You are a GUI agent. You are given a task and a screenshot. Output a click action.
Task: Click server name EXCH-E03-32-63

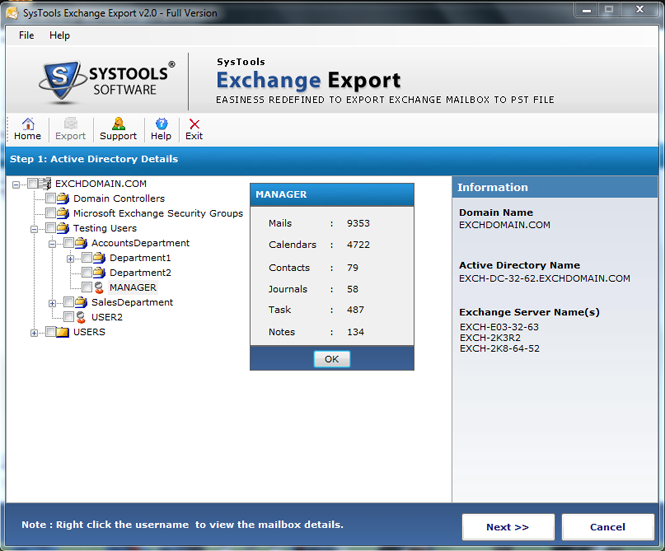[499, 327]
